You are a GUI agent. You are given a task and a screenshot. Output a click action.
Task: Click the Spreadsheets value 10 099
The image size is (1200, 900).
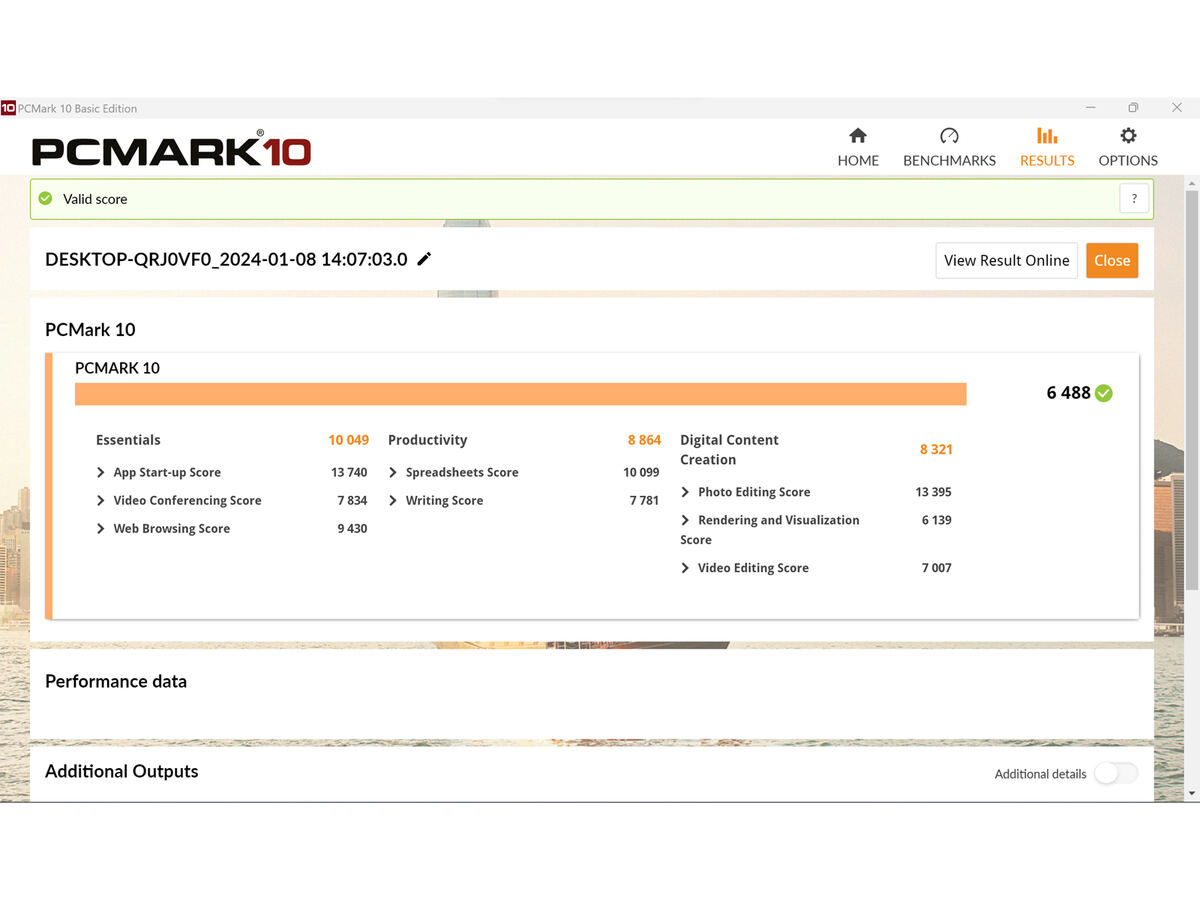click(x=641, y=472)
